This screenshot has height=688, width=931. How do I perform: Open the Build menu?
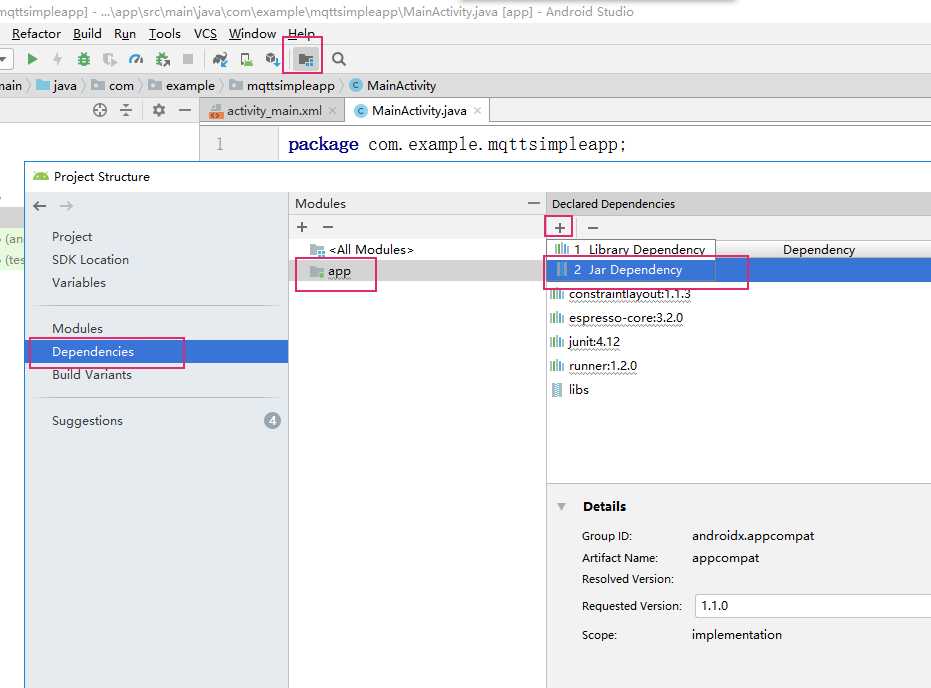[x=87, y=34]
